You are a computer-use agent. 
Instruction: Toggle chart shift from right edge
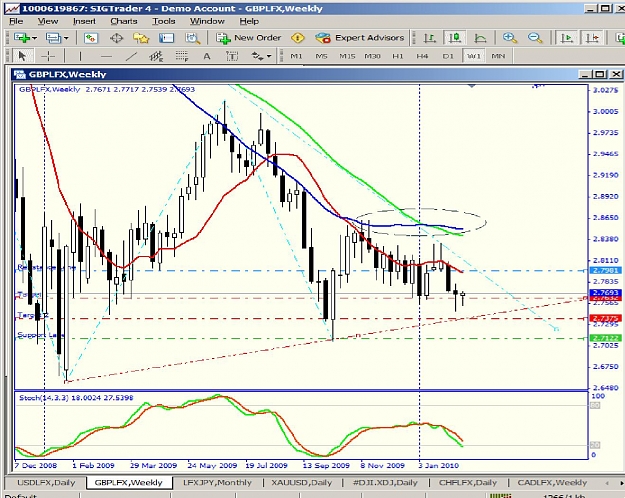click(592, 38)
